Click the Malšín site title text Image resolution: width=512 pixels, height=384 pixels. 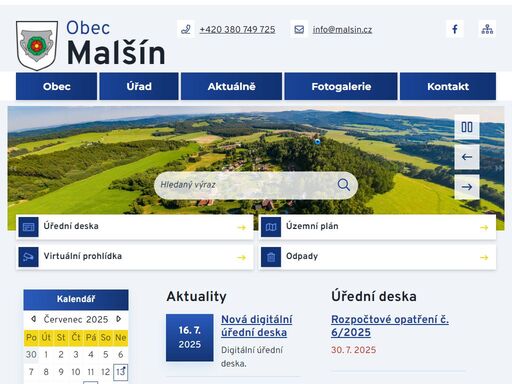point(116,53)
